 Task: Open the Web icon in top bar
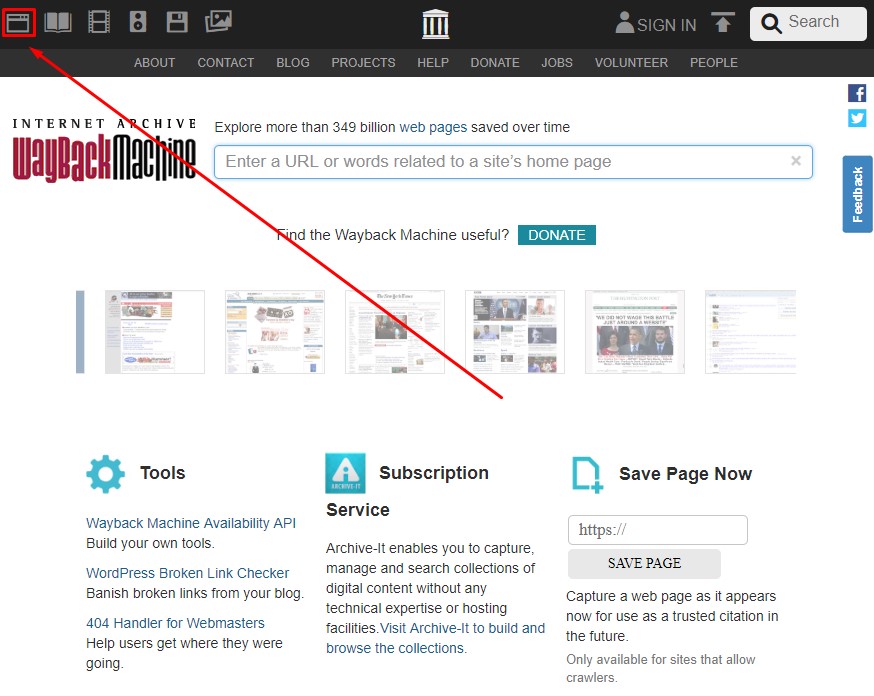click(18, 23)
